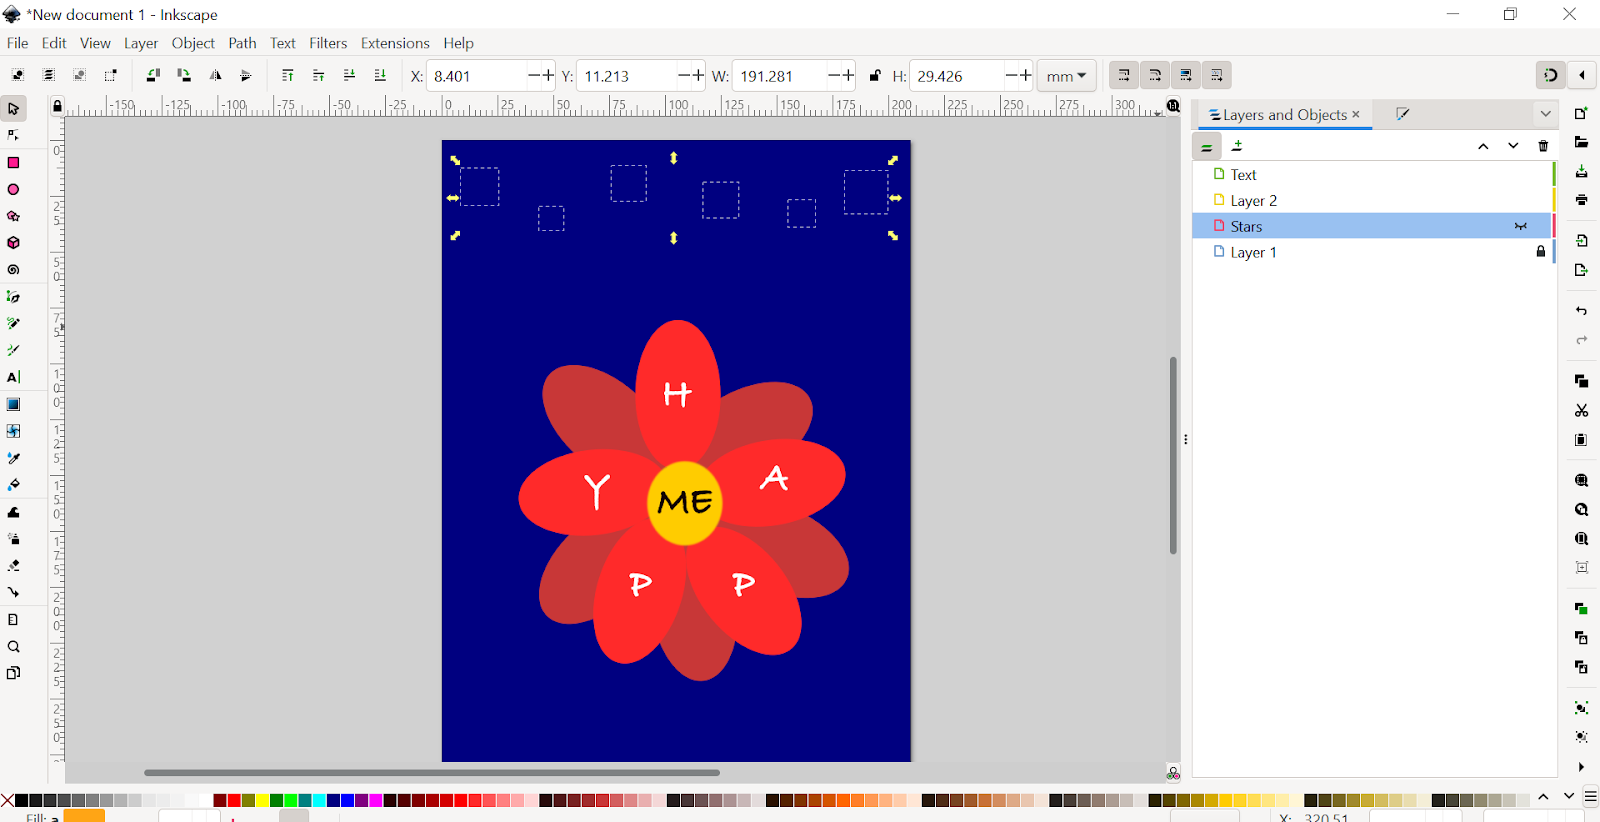Screen dimensions: 1600x822
Task: Move layer up with chevron arrow
Action: click(1483, 146)
